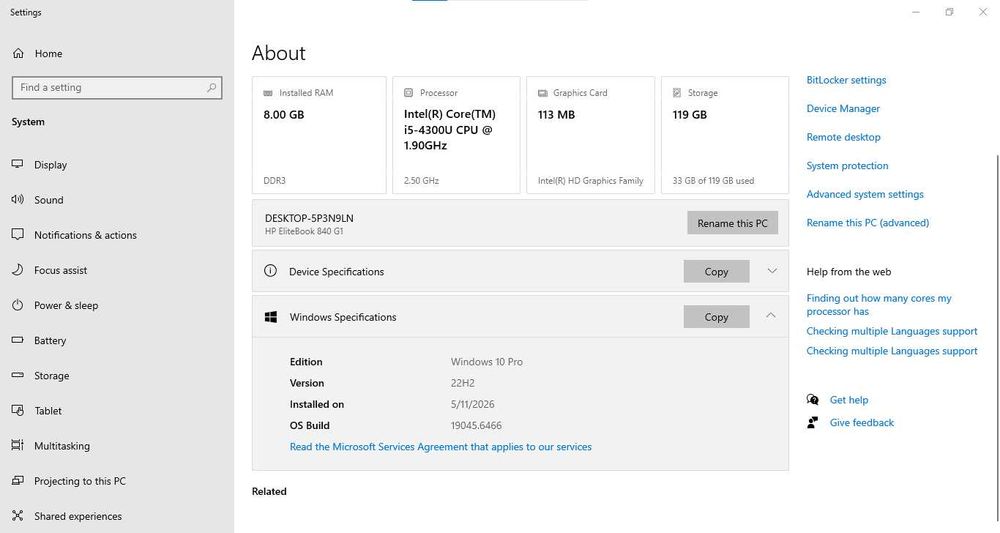The width and height of the screenshot is (1000, 533).
Task: Click the Windows 10 Pro edition value
Action: 487,361
